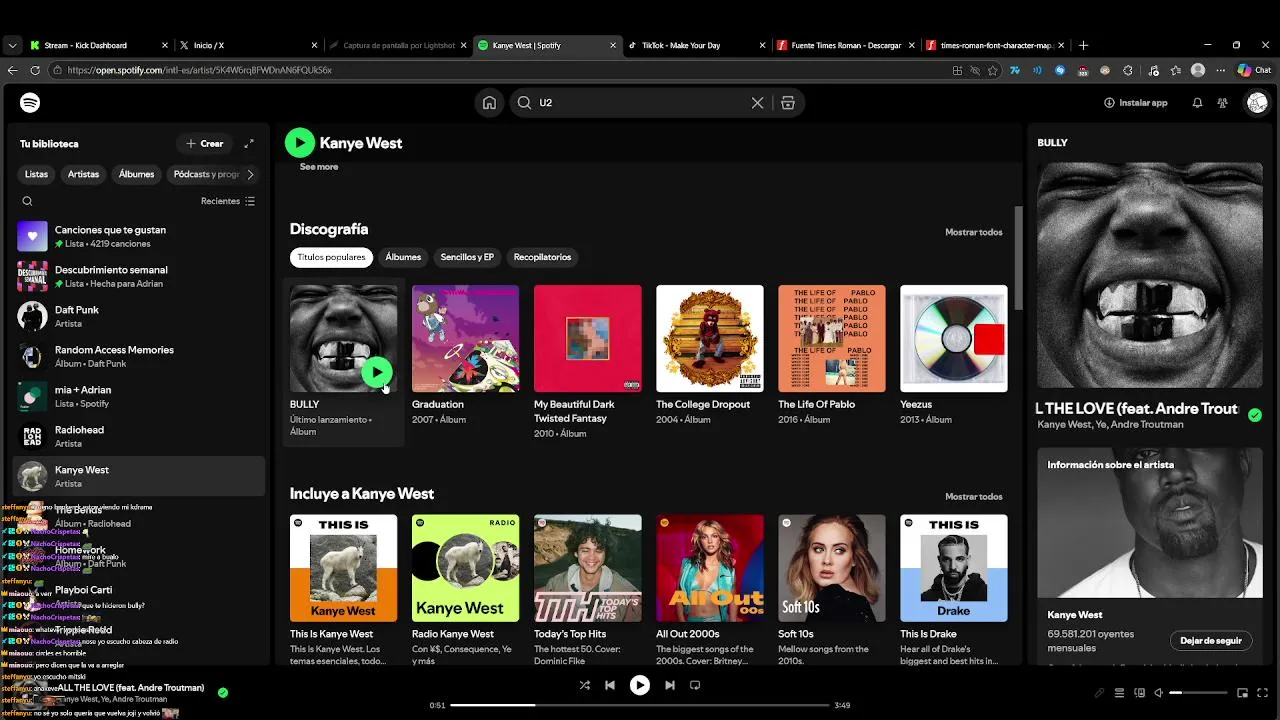1280x720 pixels.
Task: Open the notifications bell
Action: pyautogui.click(x=1197, y=103)
